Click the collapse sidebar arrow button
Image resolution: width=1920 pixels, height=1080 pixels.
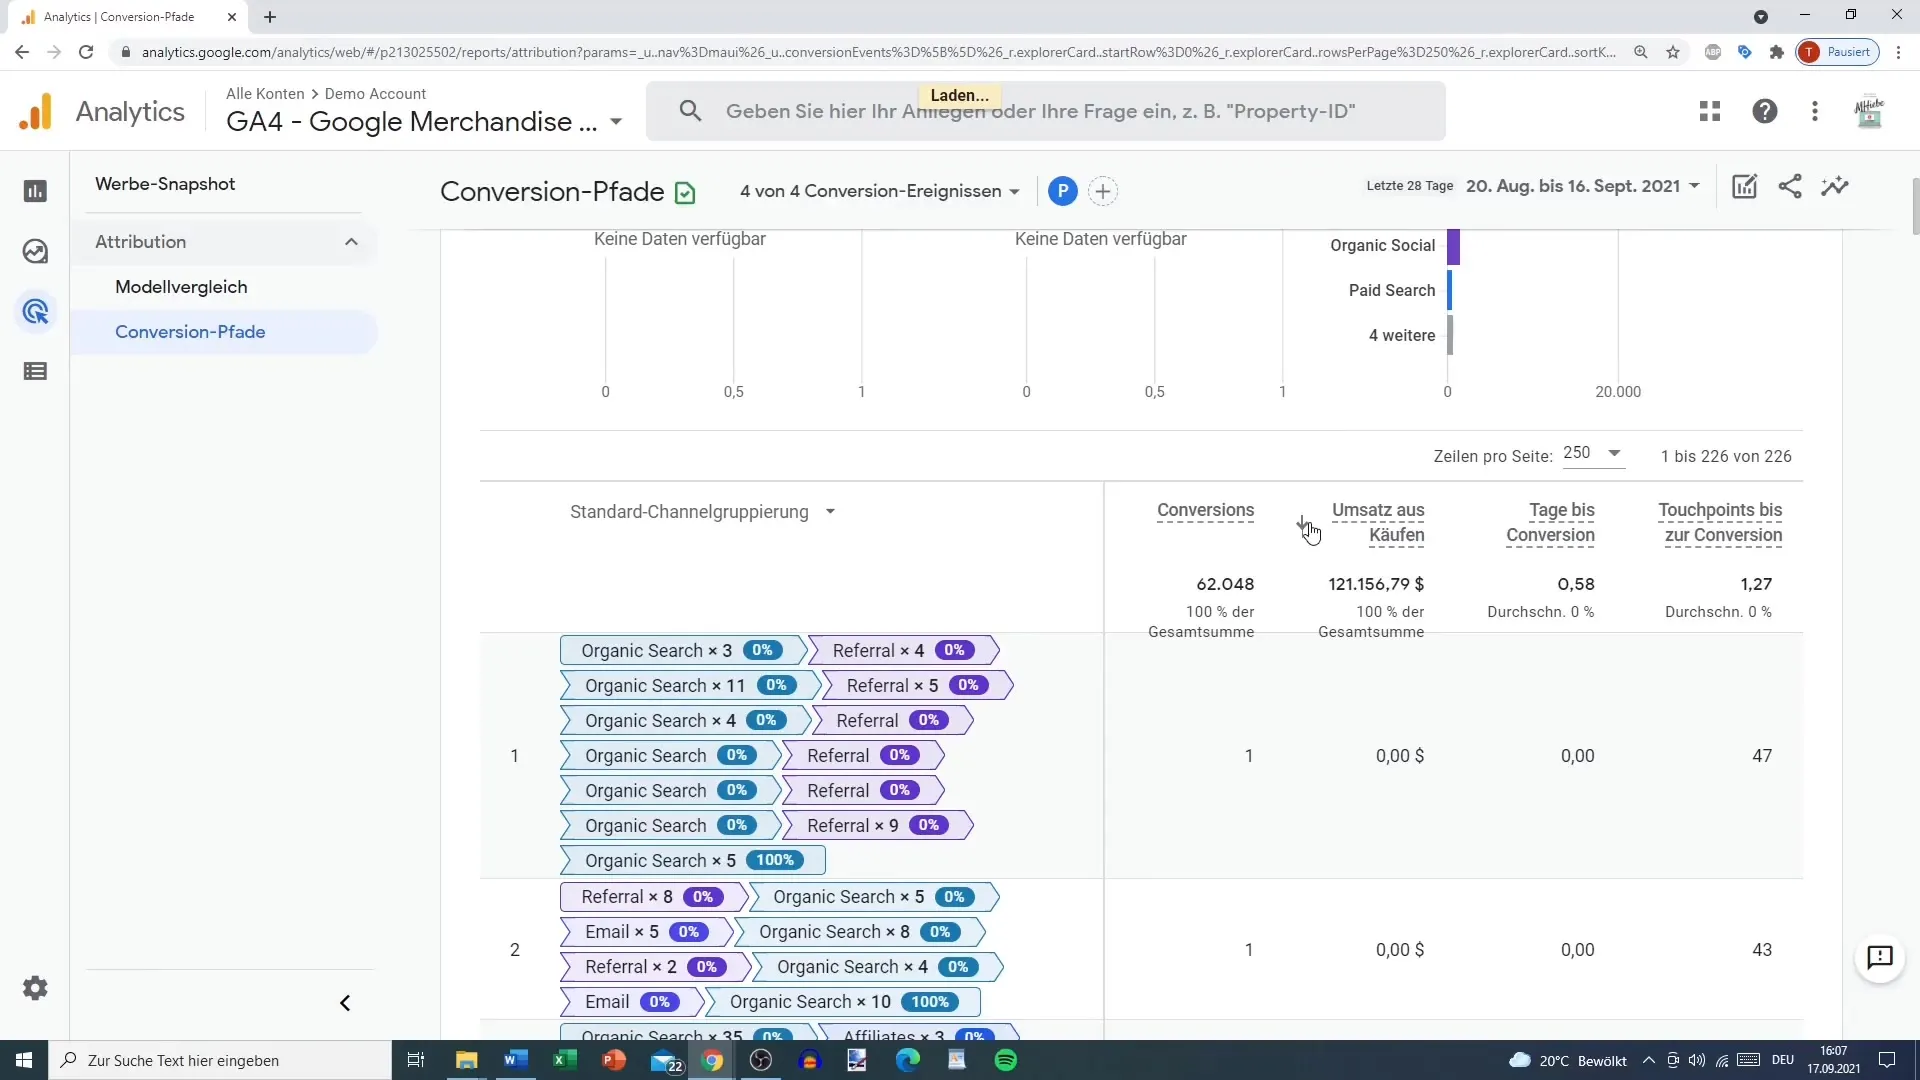345,1004
